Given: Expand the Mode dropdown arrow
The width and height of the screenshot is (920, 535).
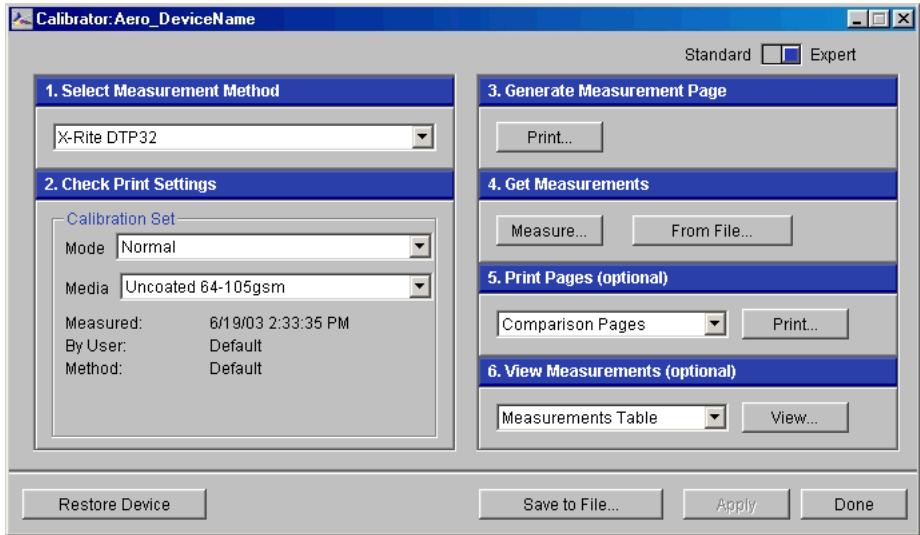Looking at the screenshot, I should (420, 246).
